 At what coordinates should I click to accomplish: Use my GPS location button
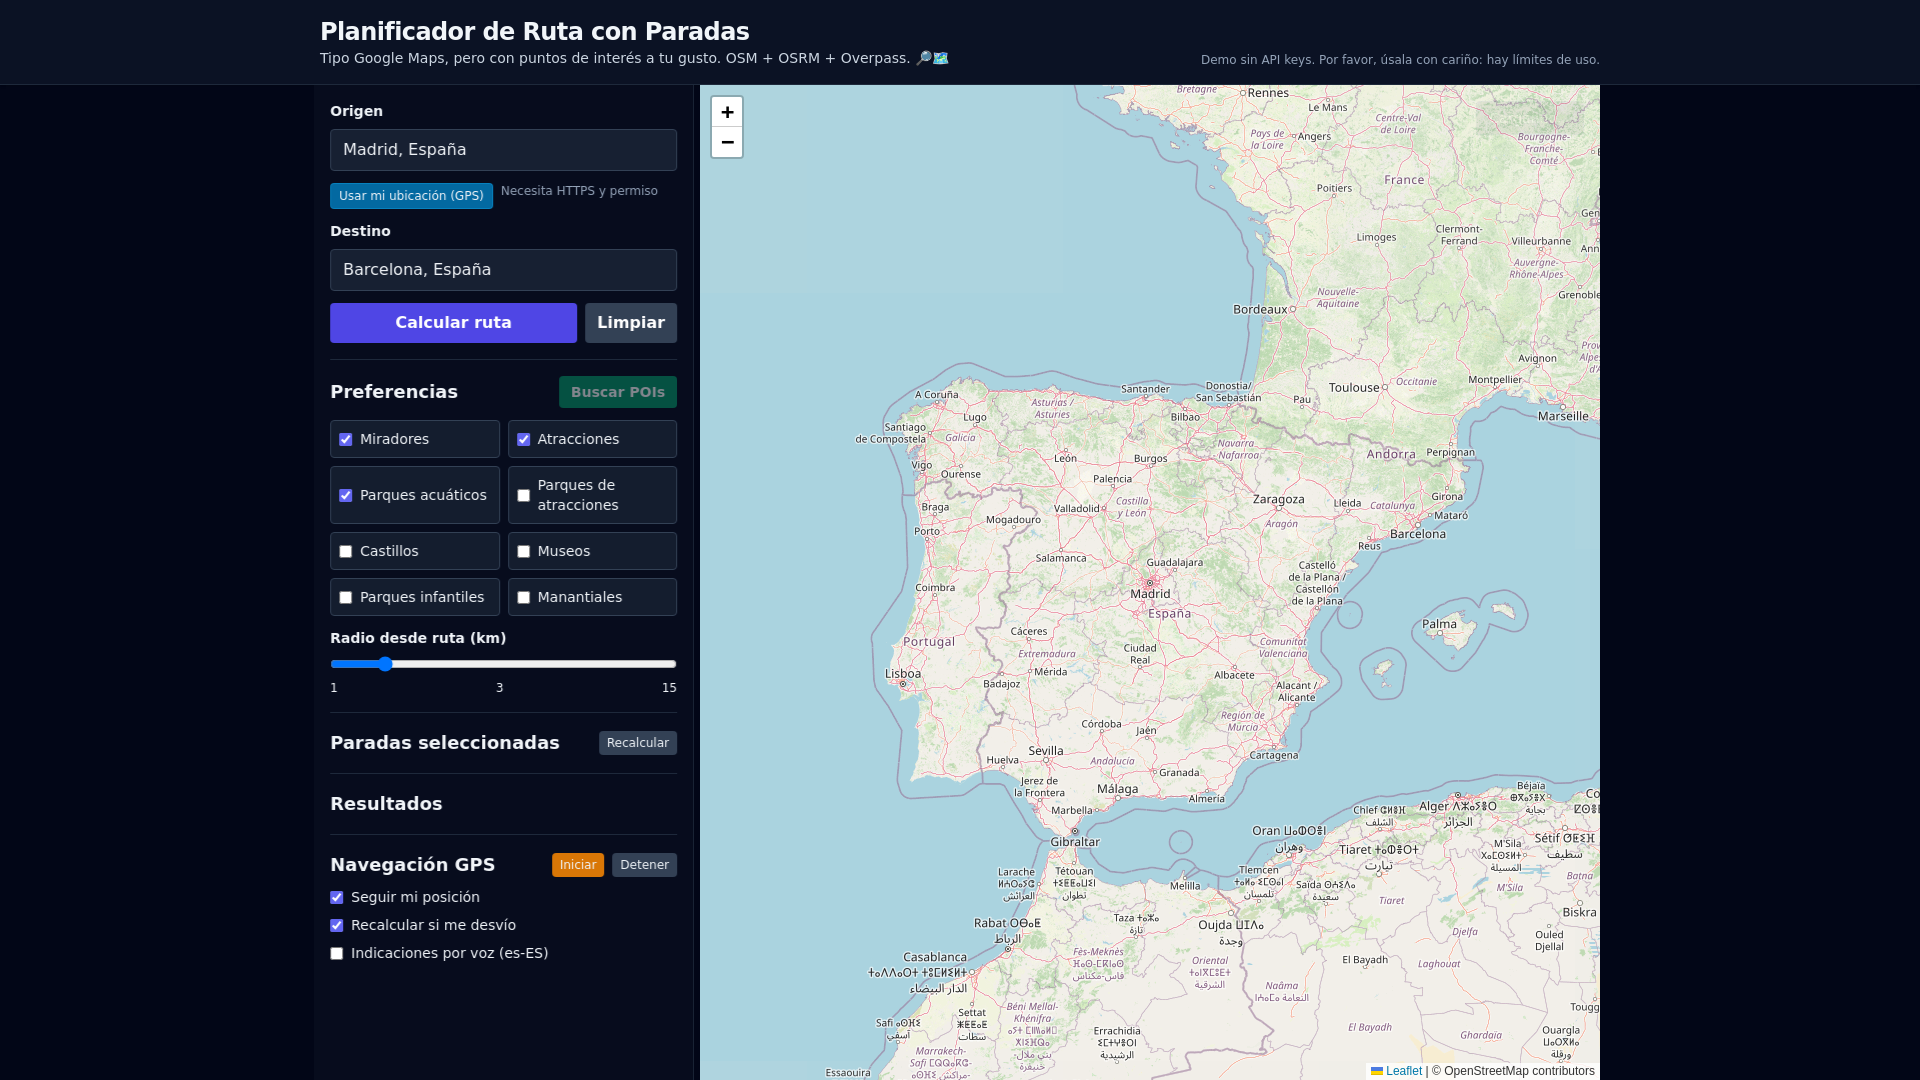tap(411, 196)
